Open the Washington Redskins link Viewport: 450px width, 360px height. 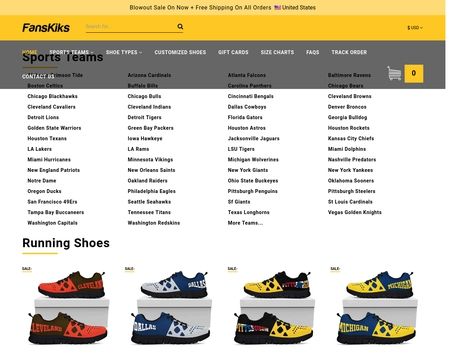point(154,223)
